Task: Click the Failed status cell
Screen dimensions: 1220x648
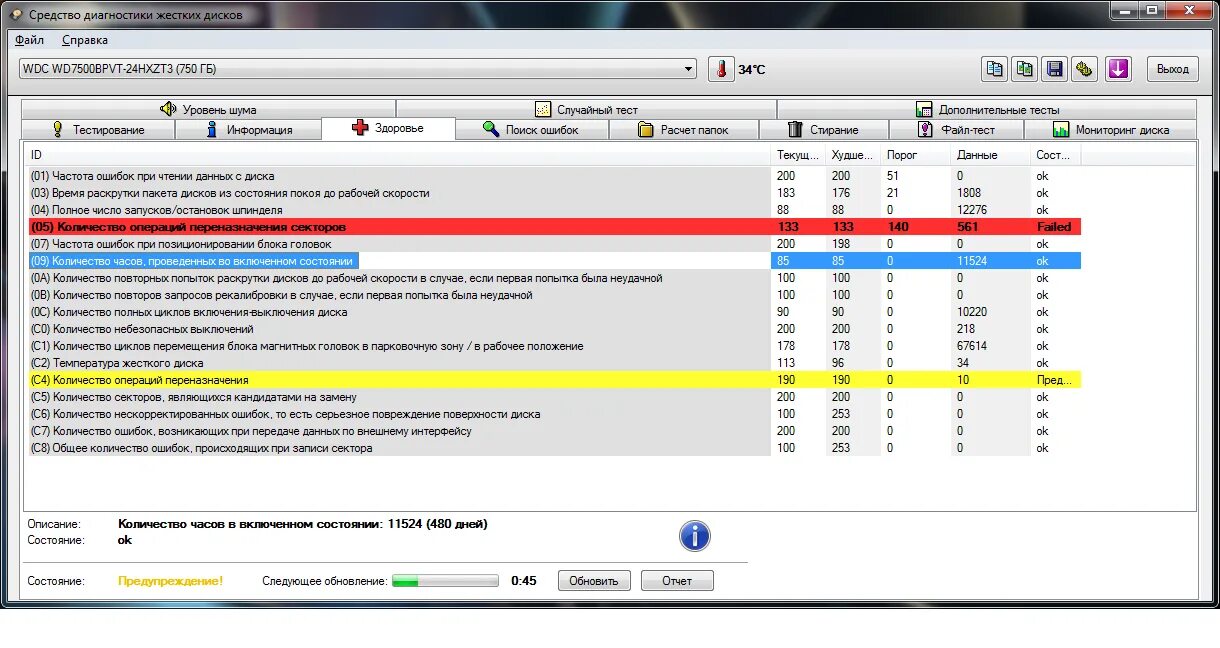Action: 1054,227
